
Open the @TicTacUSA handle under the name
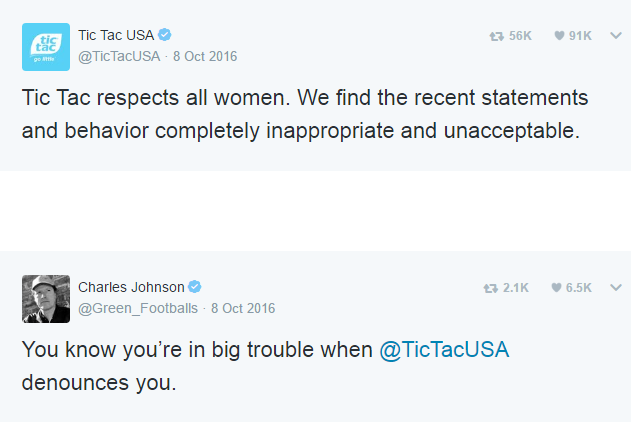119,56
